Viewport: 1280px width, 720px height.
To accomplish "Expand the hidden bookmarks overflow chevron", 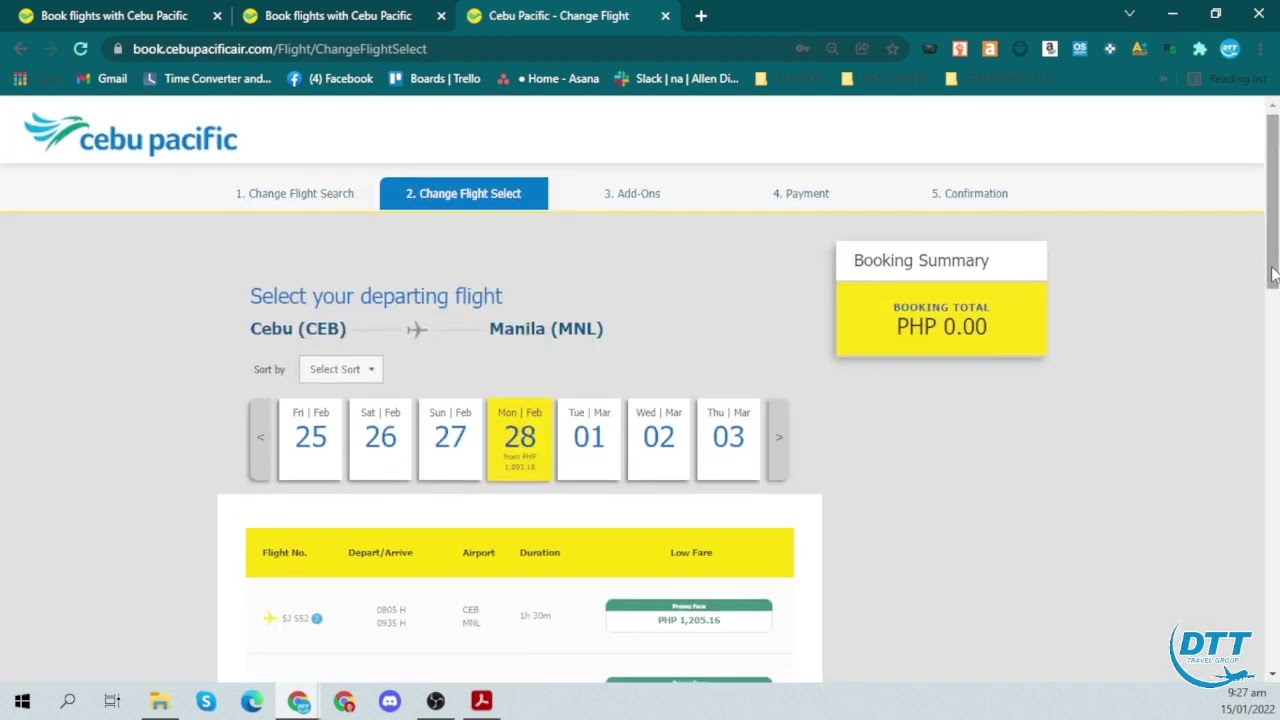I will [x=1163, y=78].
